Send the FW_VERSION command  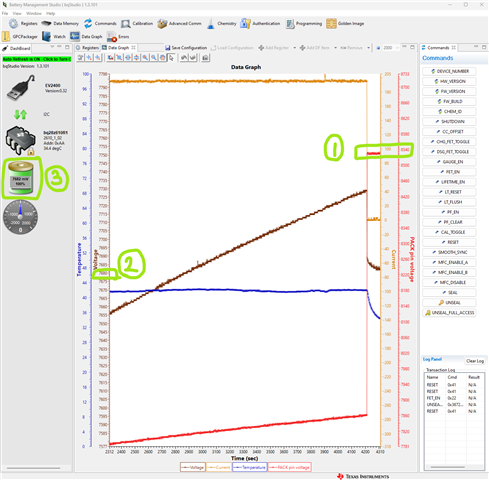[x=449, y=91]
